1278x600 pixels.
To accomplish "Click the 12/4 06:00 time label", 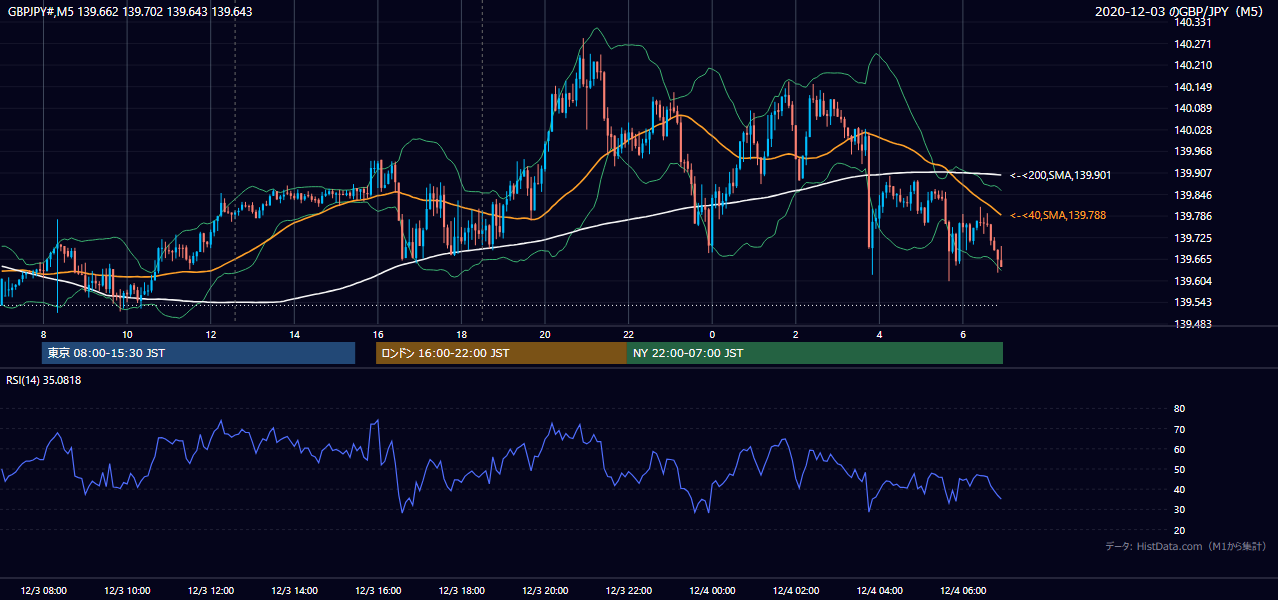I will [x=963, y=591].
